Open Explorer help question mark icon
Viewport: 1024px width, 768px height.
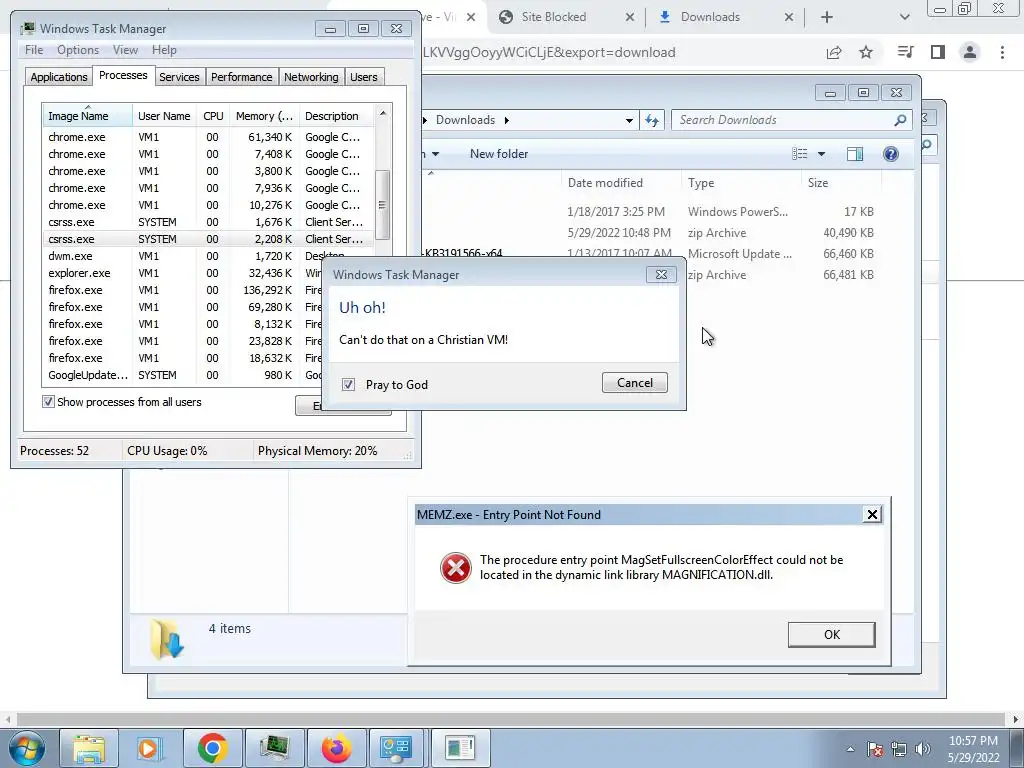(x=891, y=154)
